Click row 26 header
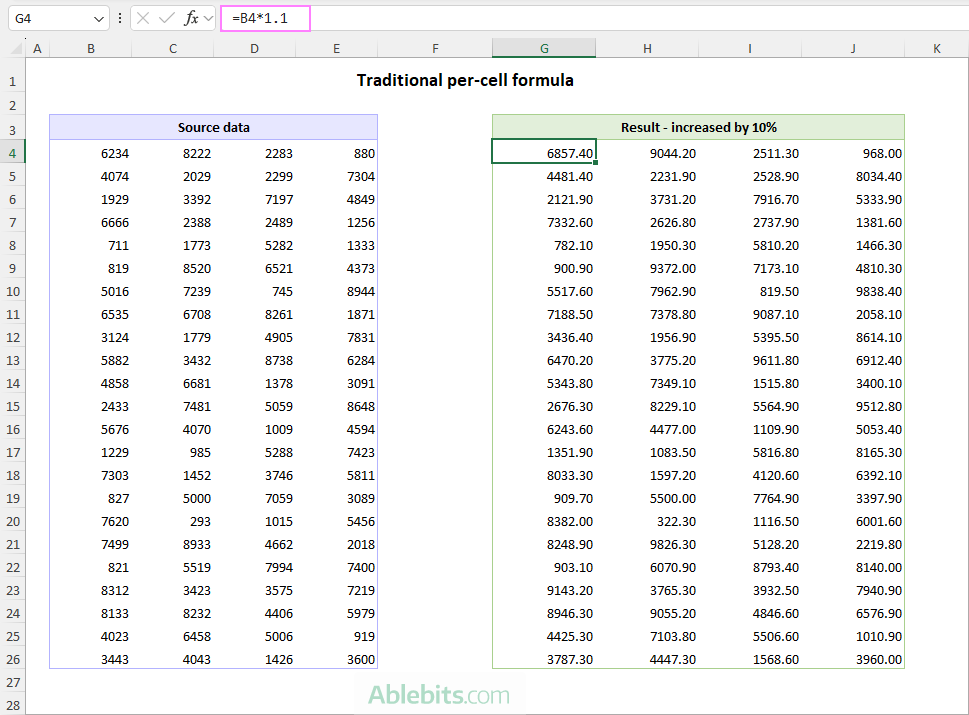 coord(13,659)
